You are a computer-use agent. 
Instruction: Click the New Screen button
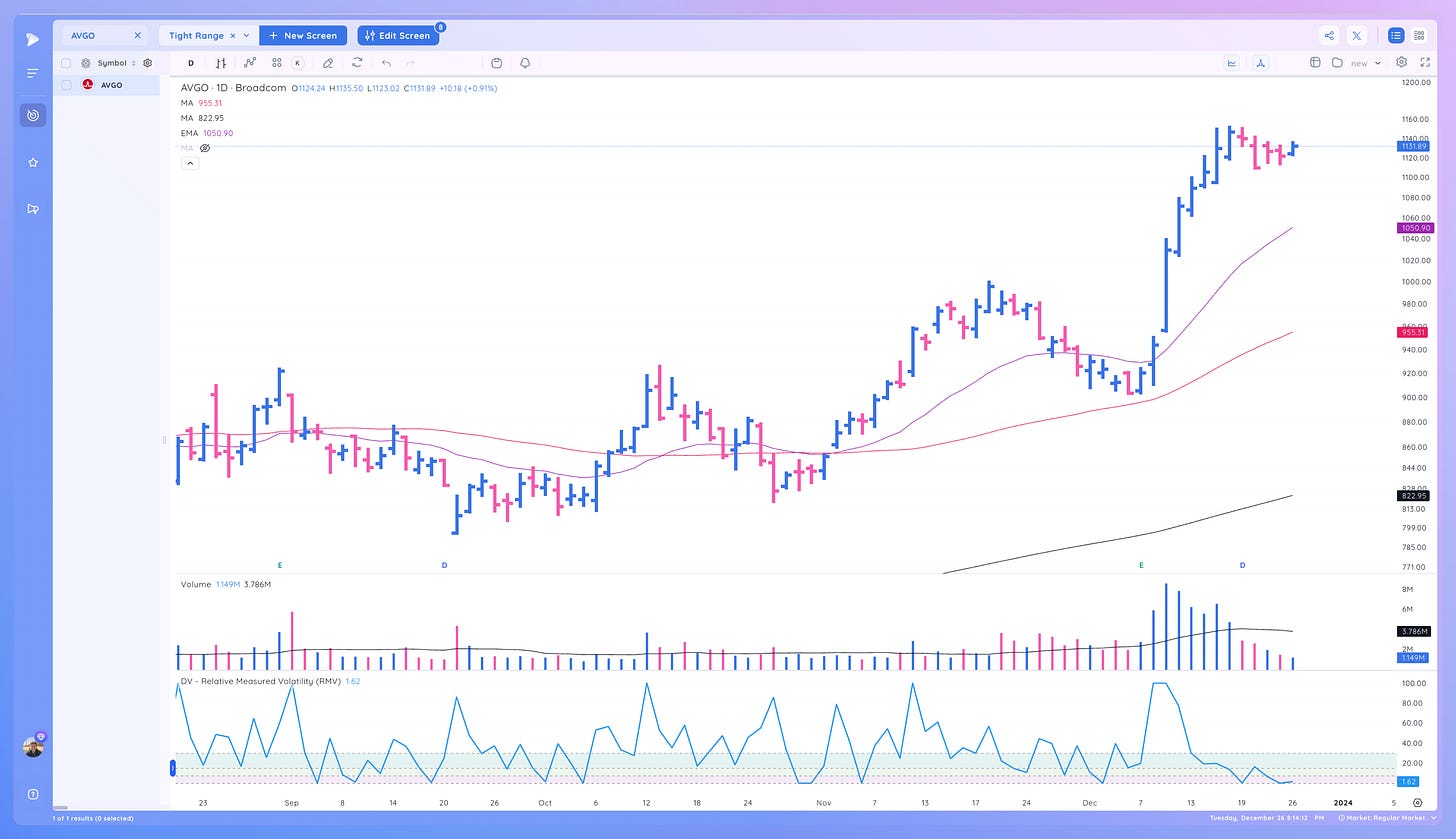tap(303, 36)
